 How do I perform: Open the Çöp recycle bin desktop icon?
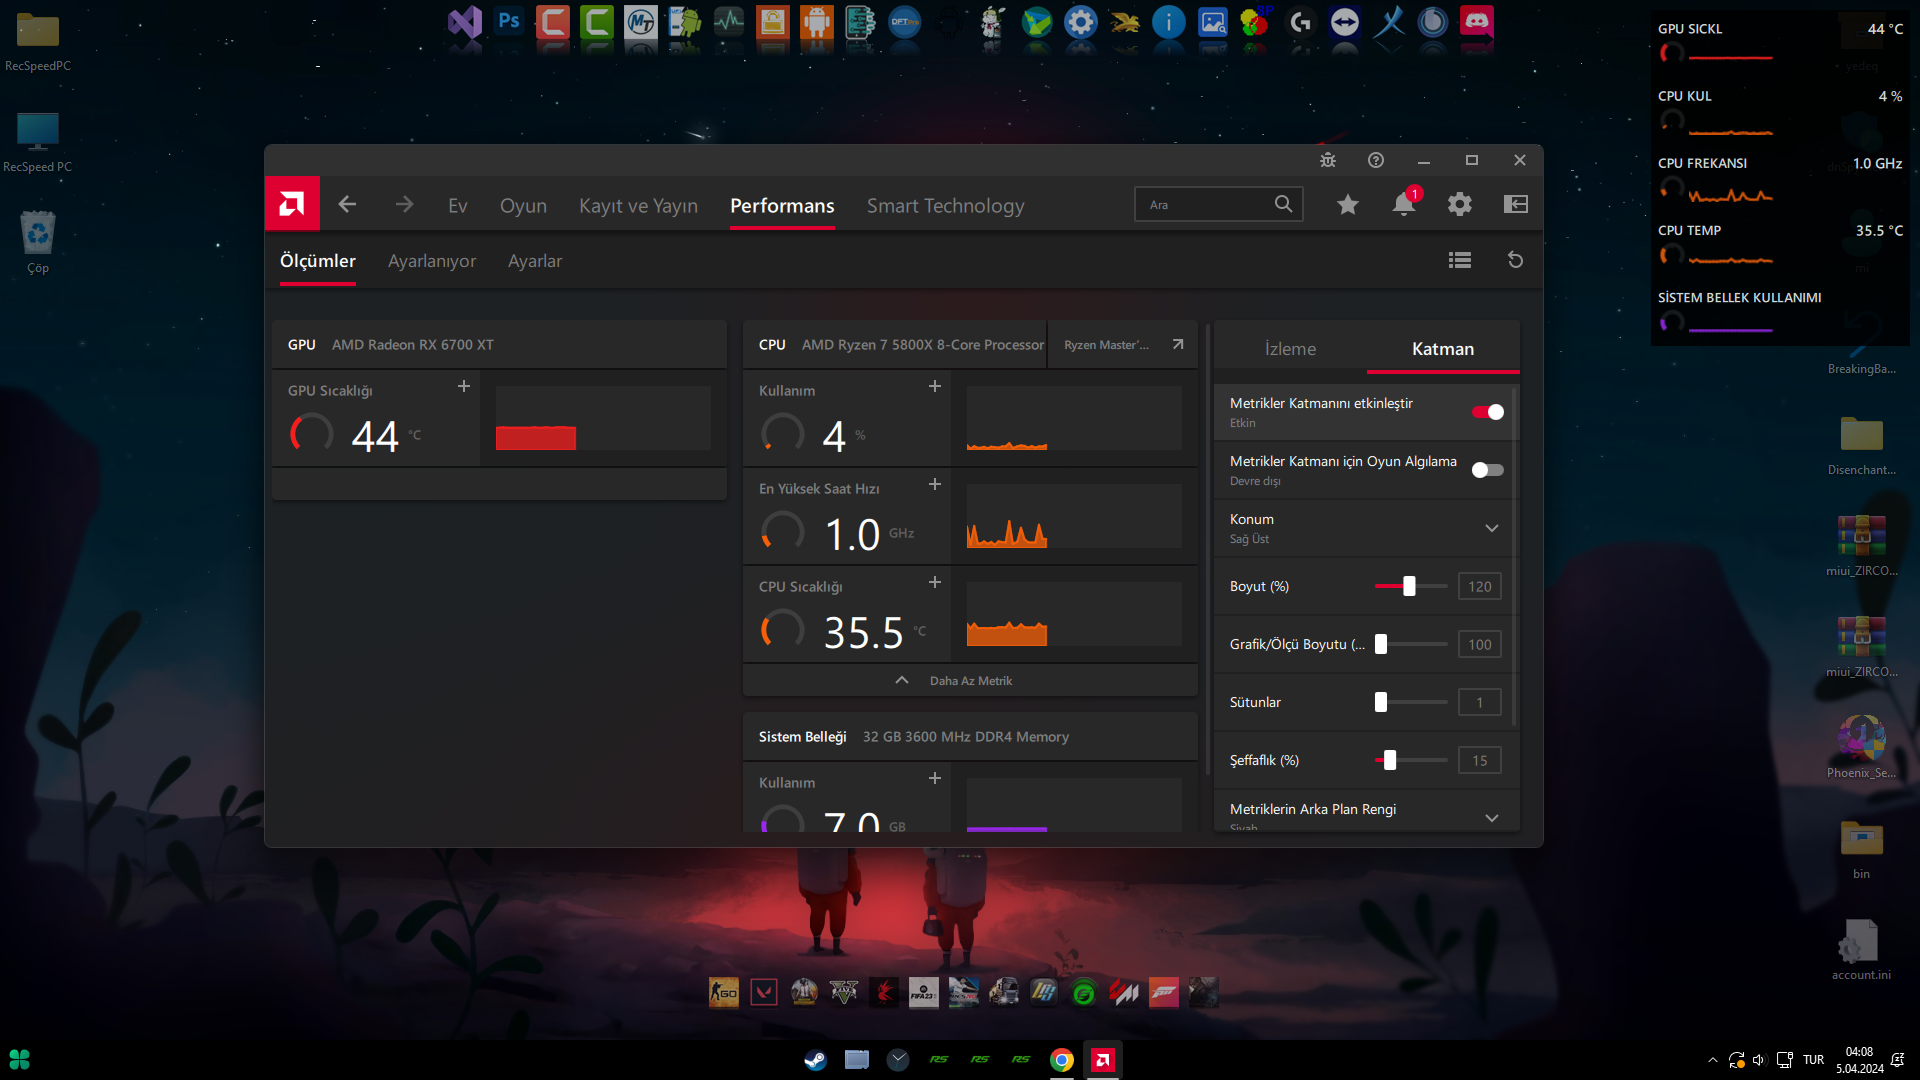click(x=38, y=240)
